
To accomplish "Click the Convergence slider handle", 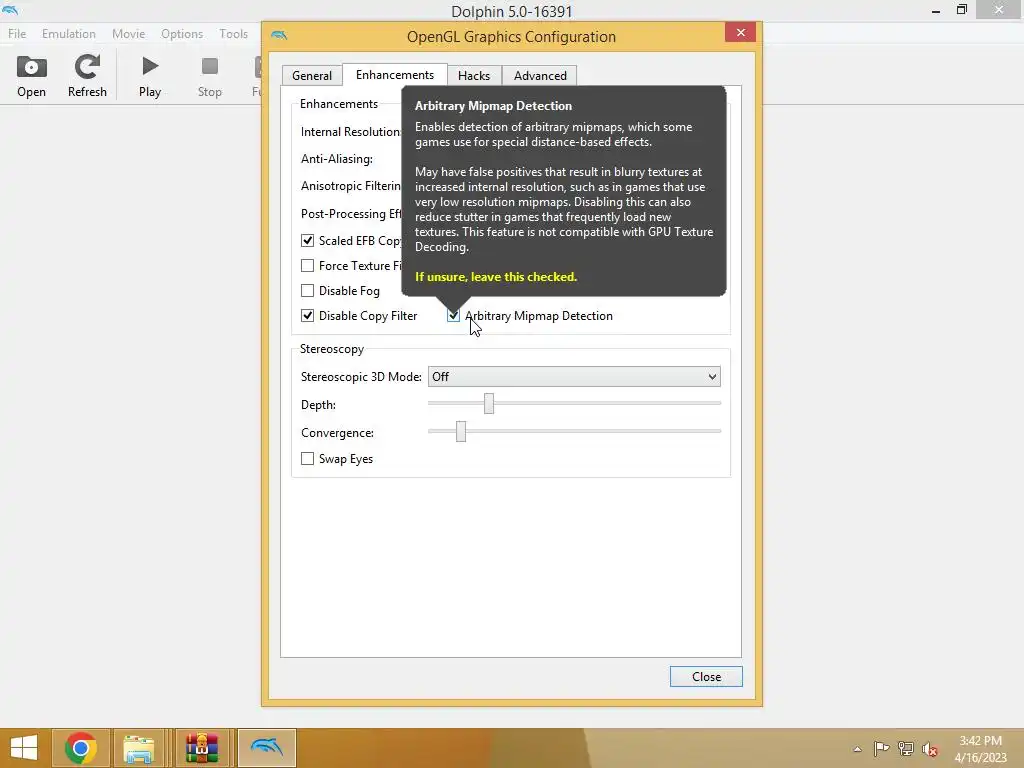I will point(461,431).
